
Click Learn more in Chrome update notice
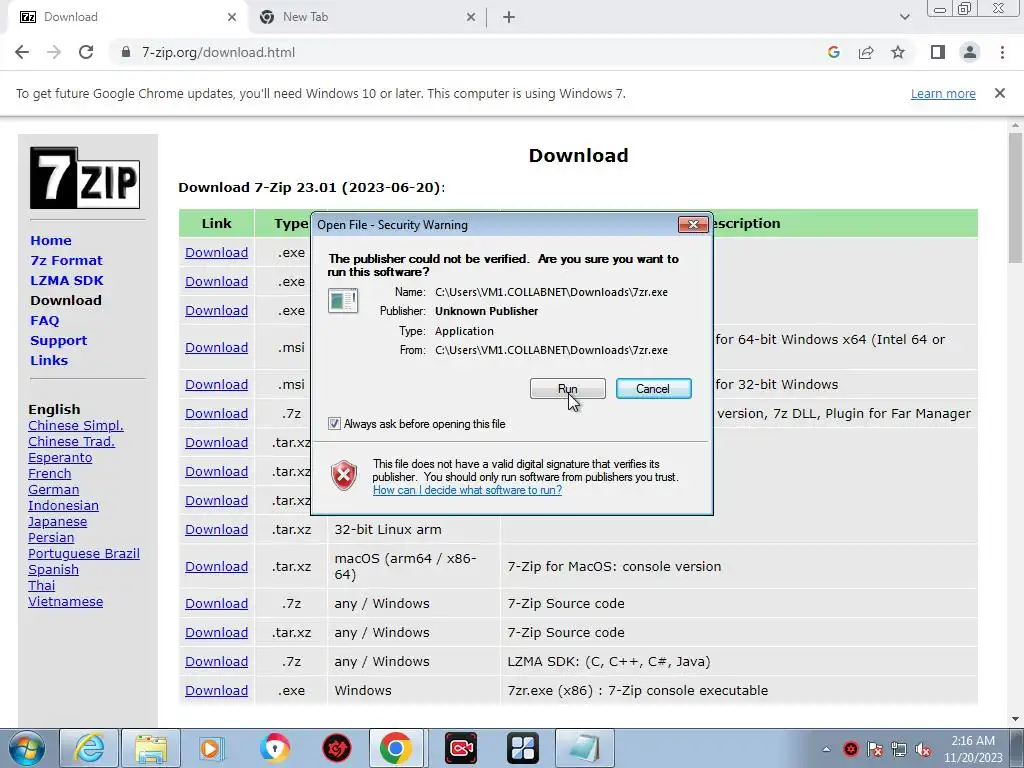click(943, 93)
